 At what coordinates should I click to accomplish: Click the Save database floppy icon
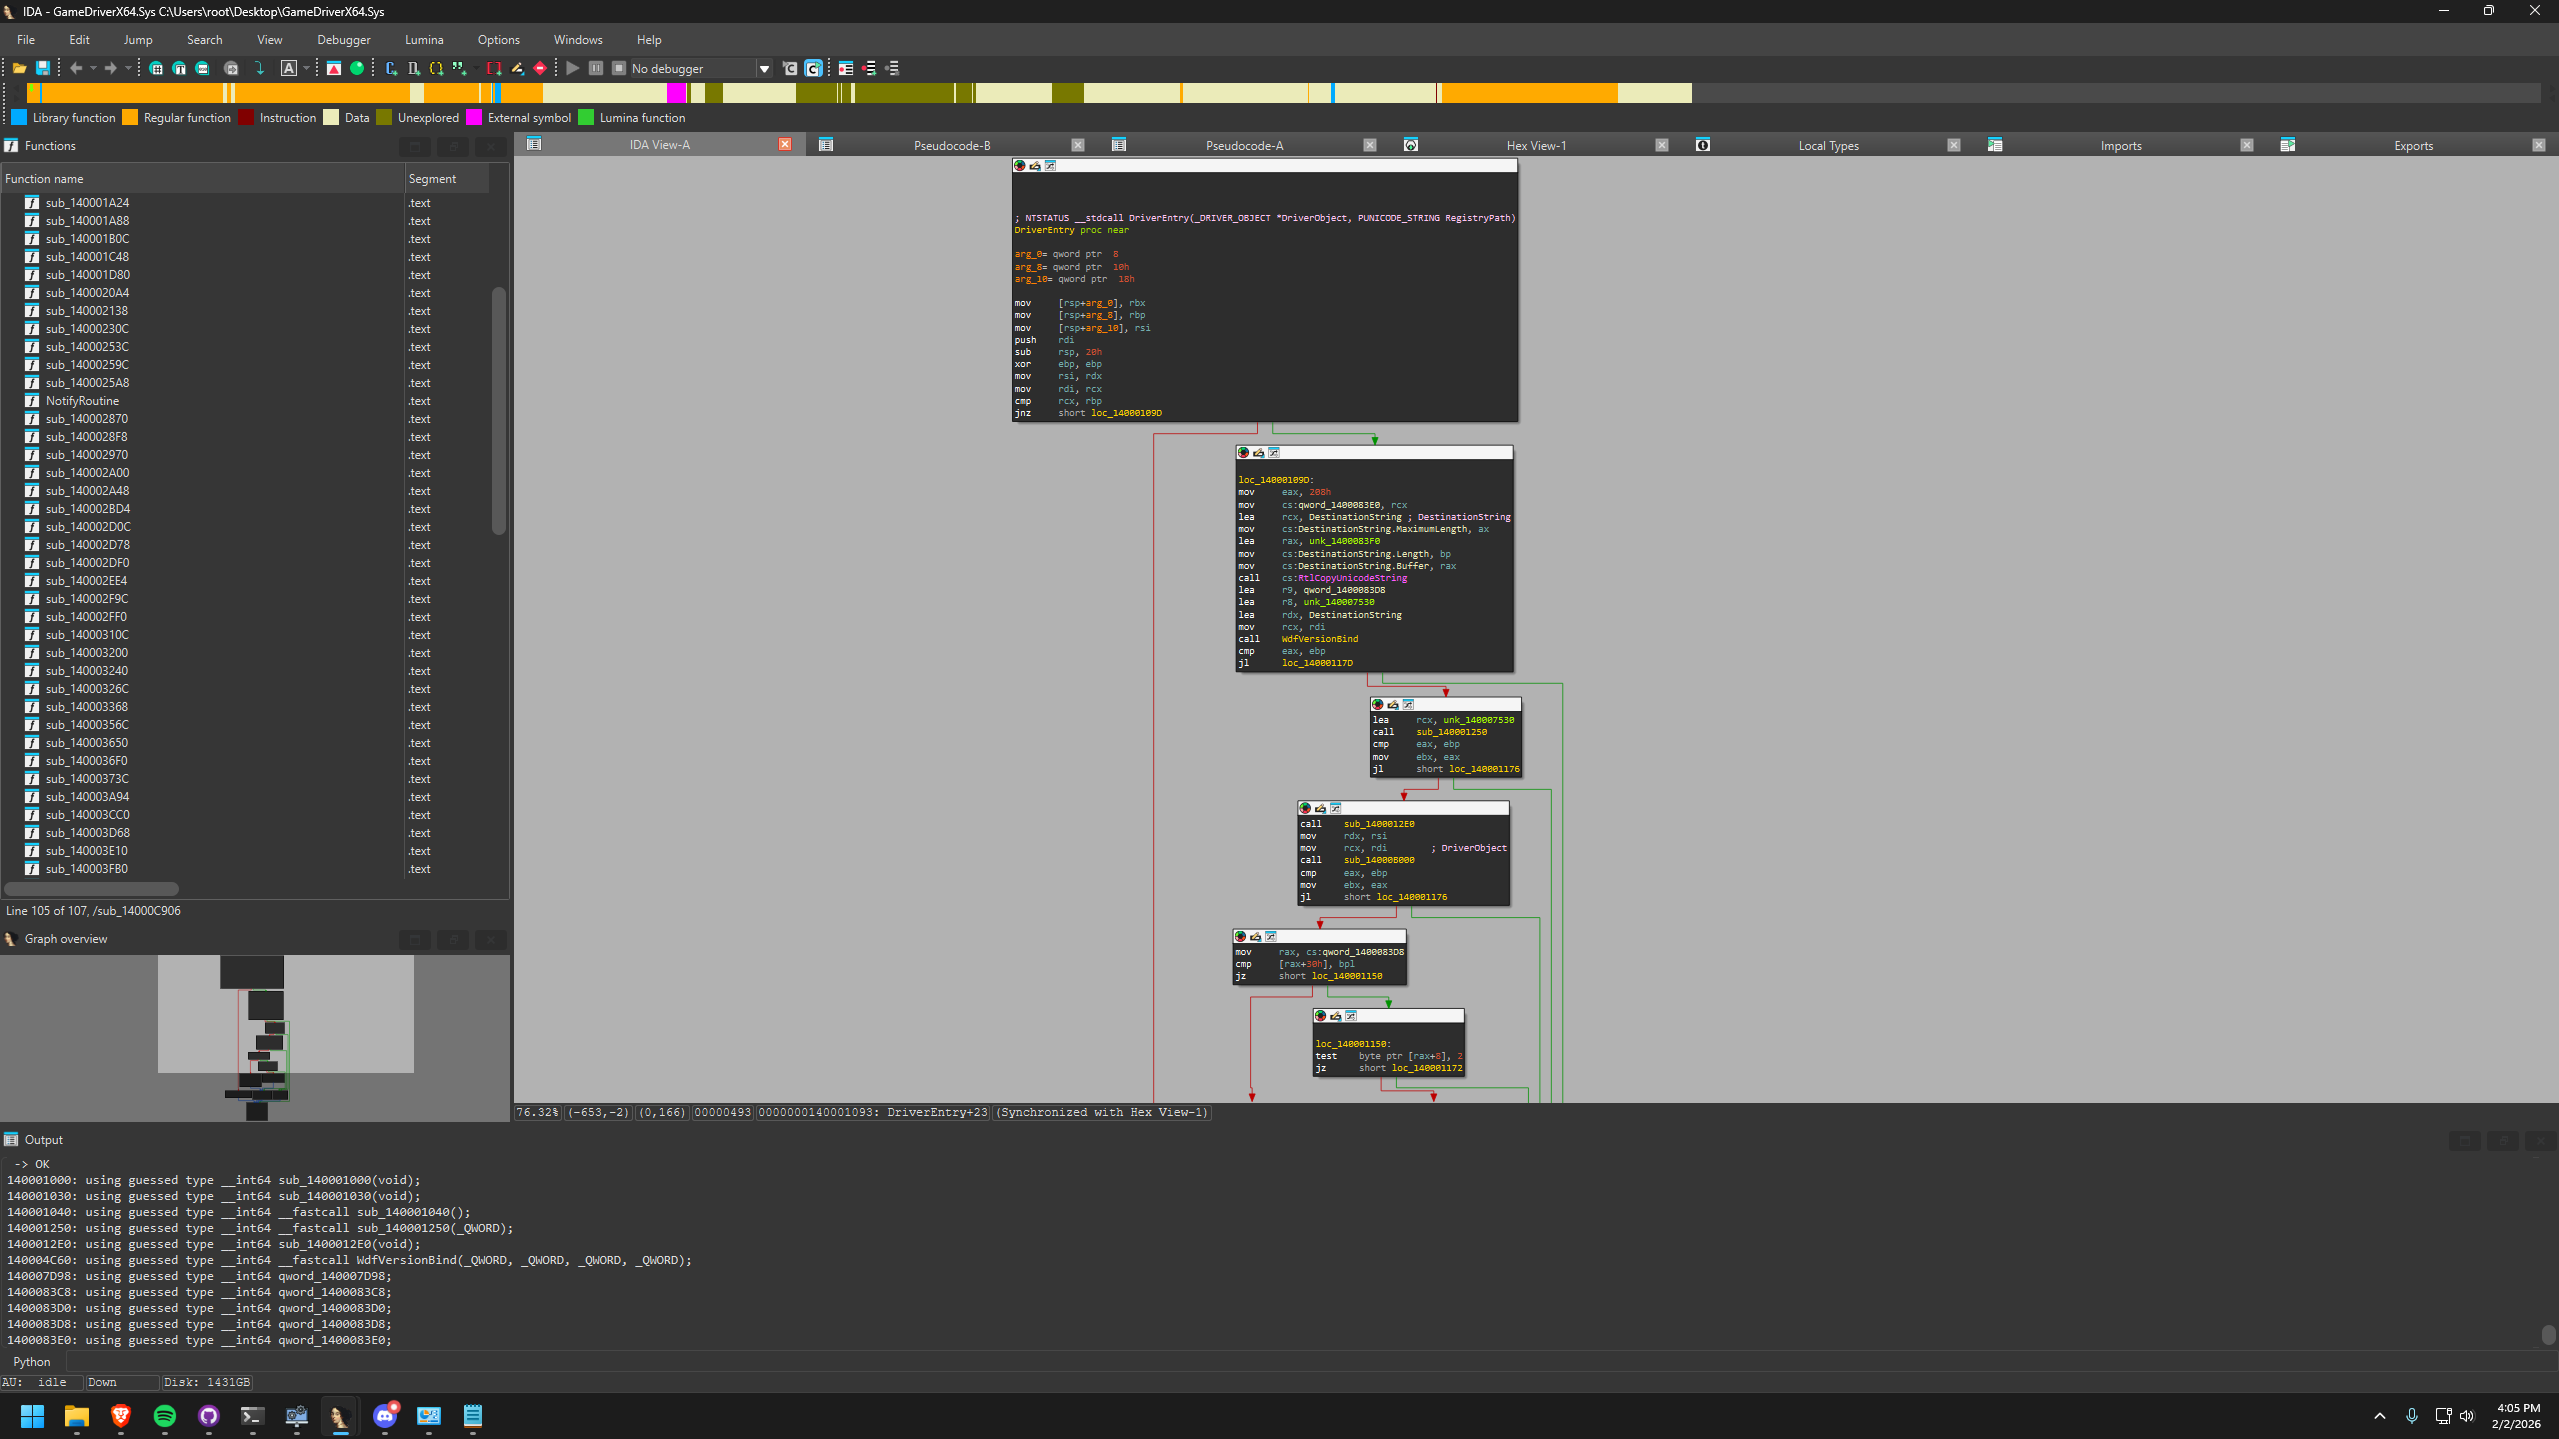coord(43,68)
